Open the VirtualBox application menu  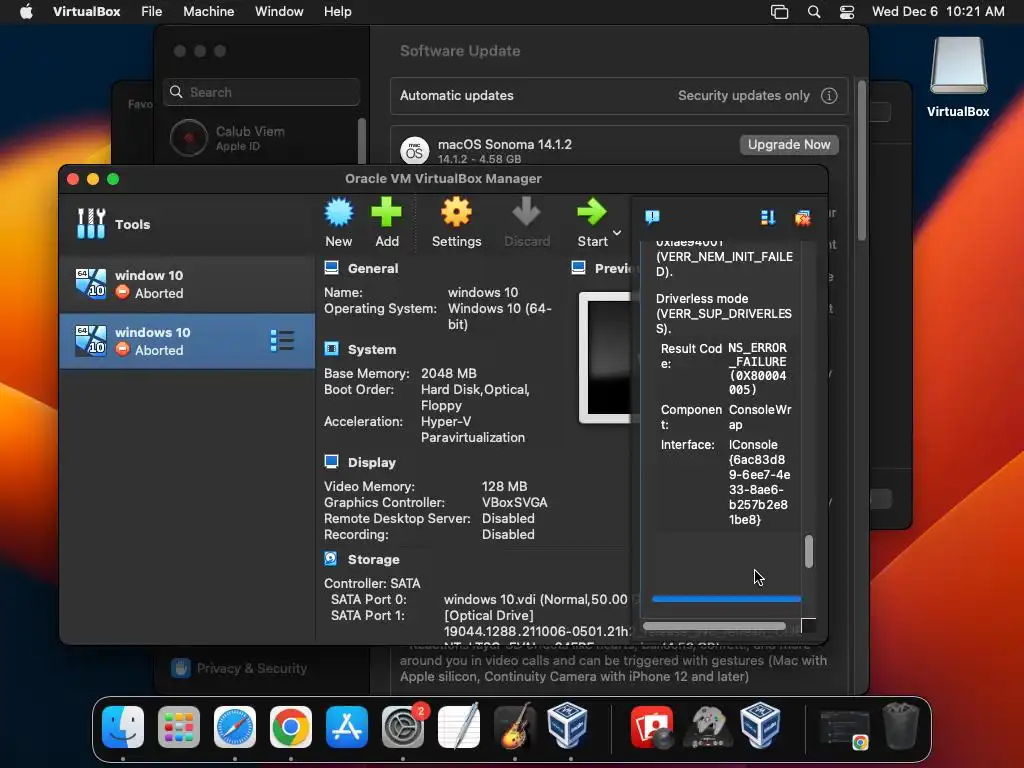[86, 11]
